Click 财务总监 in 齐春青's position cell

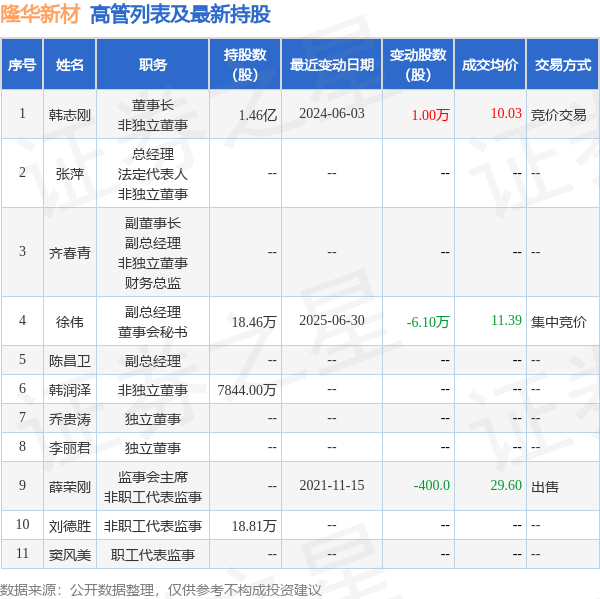coord(153,283)
